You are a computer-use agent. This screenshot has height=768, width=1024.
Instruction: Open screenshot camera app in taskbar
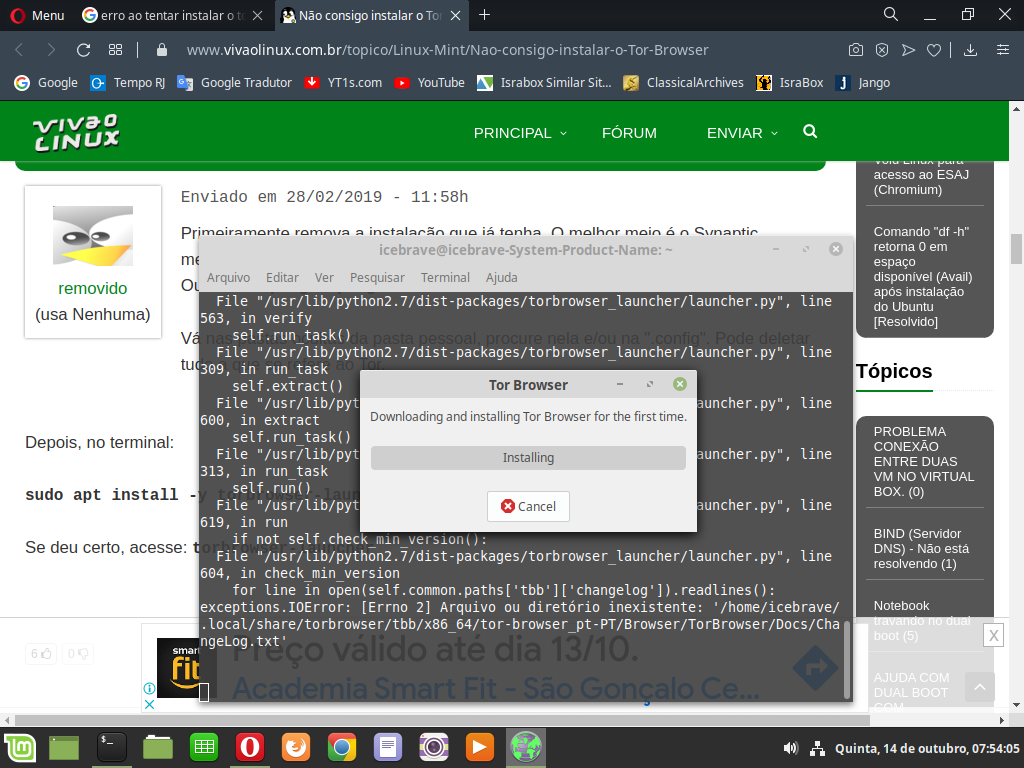click(434, 748)
